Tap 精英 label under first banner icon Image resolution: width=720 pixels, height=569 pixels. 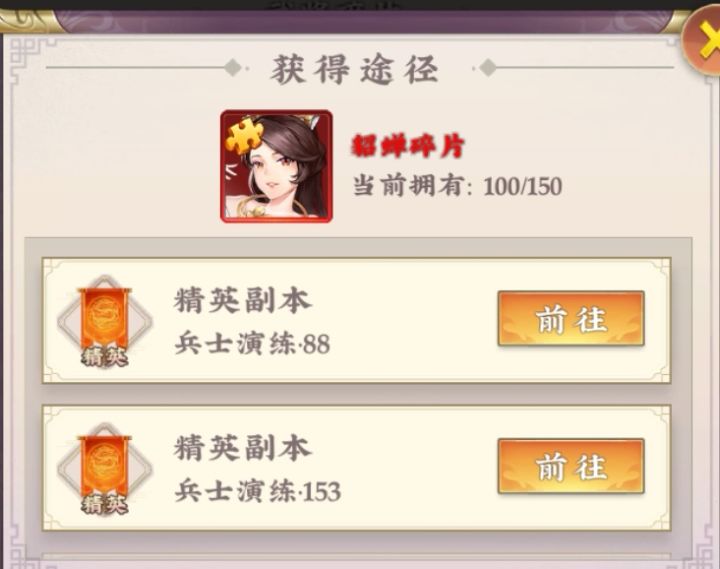coord(105,357)
